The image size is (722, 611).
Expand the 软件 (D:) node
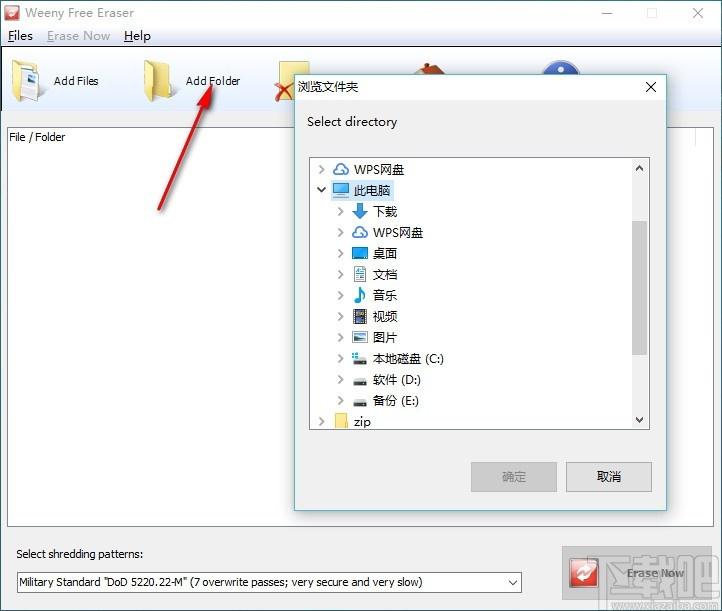tap(340, 379)
